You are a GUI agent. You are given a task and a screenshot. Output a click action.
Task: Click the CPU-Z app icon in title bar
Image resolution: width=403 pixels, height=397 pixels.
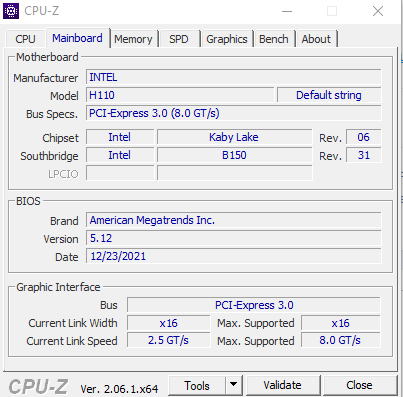coord(11,11)
